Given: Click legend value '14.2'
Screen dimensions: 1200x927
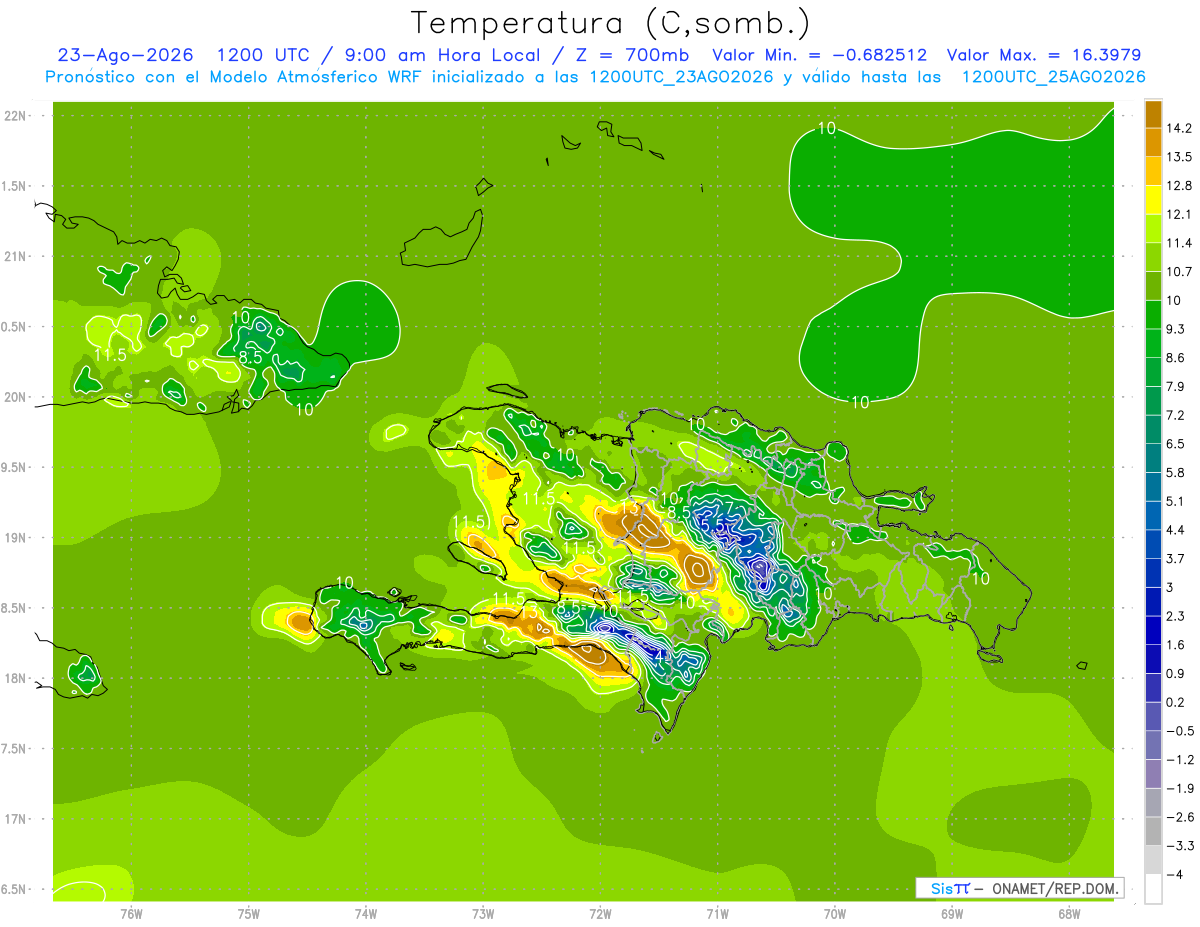Looking at the screenshot, I should coord(1179,128).
